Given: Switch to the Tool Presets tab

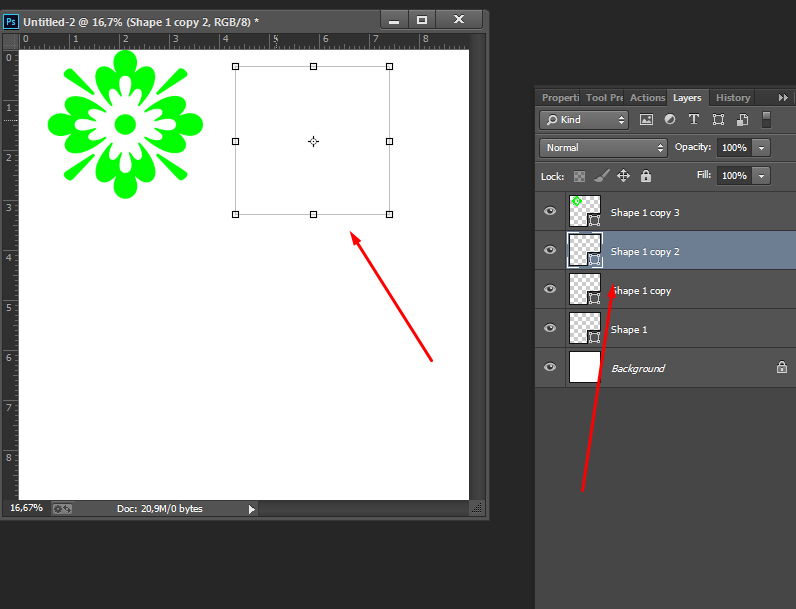Looking at the screenshot, I should coord(604,97).
